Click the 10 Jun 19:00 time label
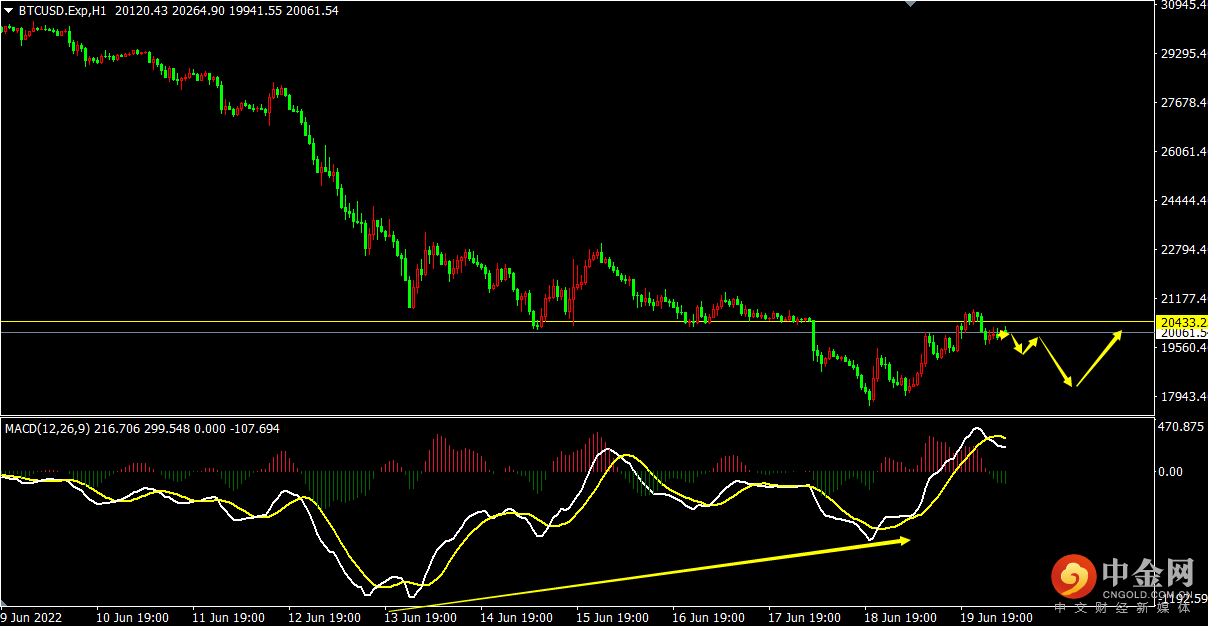Screen dimensions: 1208x626 tap(132, 618)
